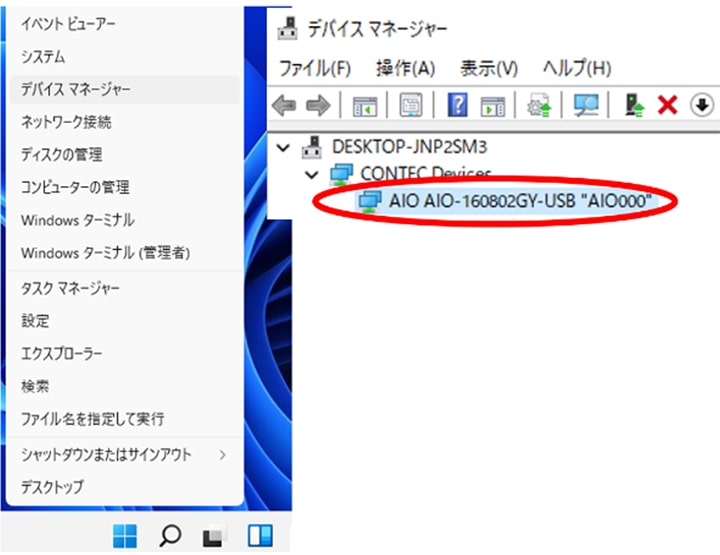Open the Properties toolbar icon
The width and height of the screenshot is (720, 555).
pos(411,105)
